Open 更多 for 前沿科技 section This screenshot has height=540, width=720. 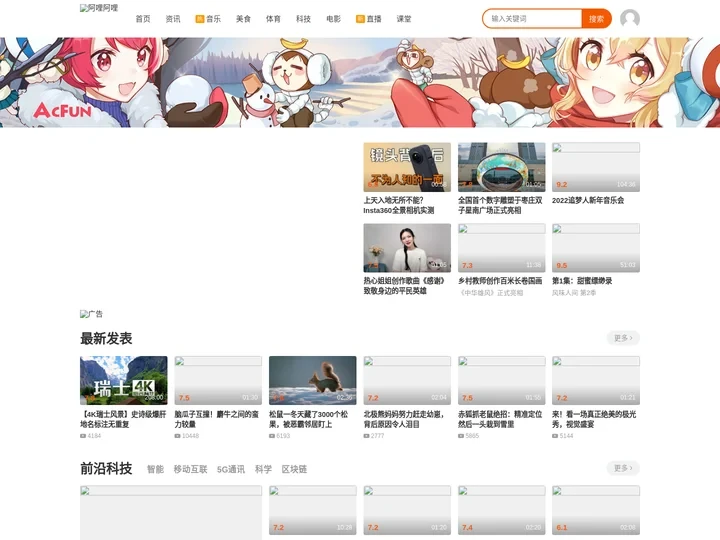623,468
